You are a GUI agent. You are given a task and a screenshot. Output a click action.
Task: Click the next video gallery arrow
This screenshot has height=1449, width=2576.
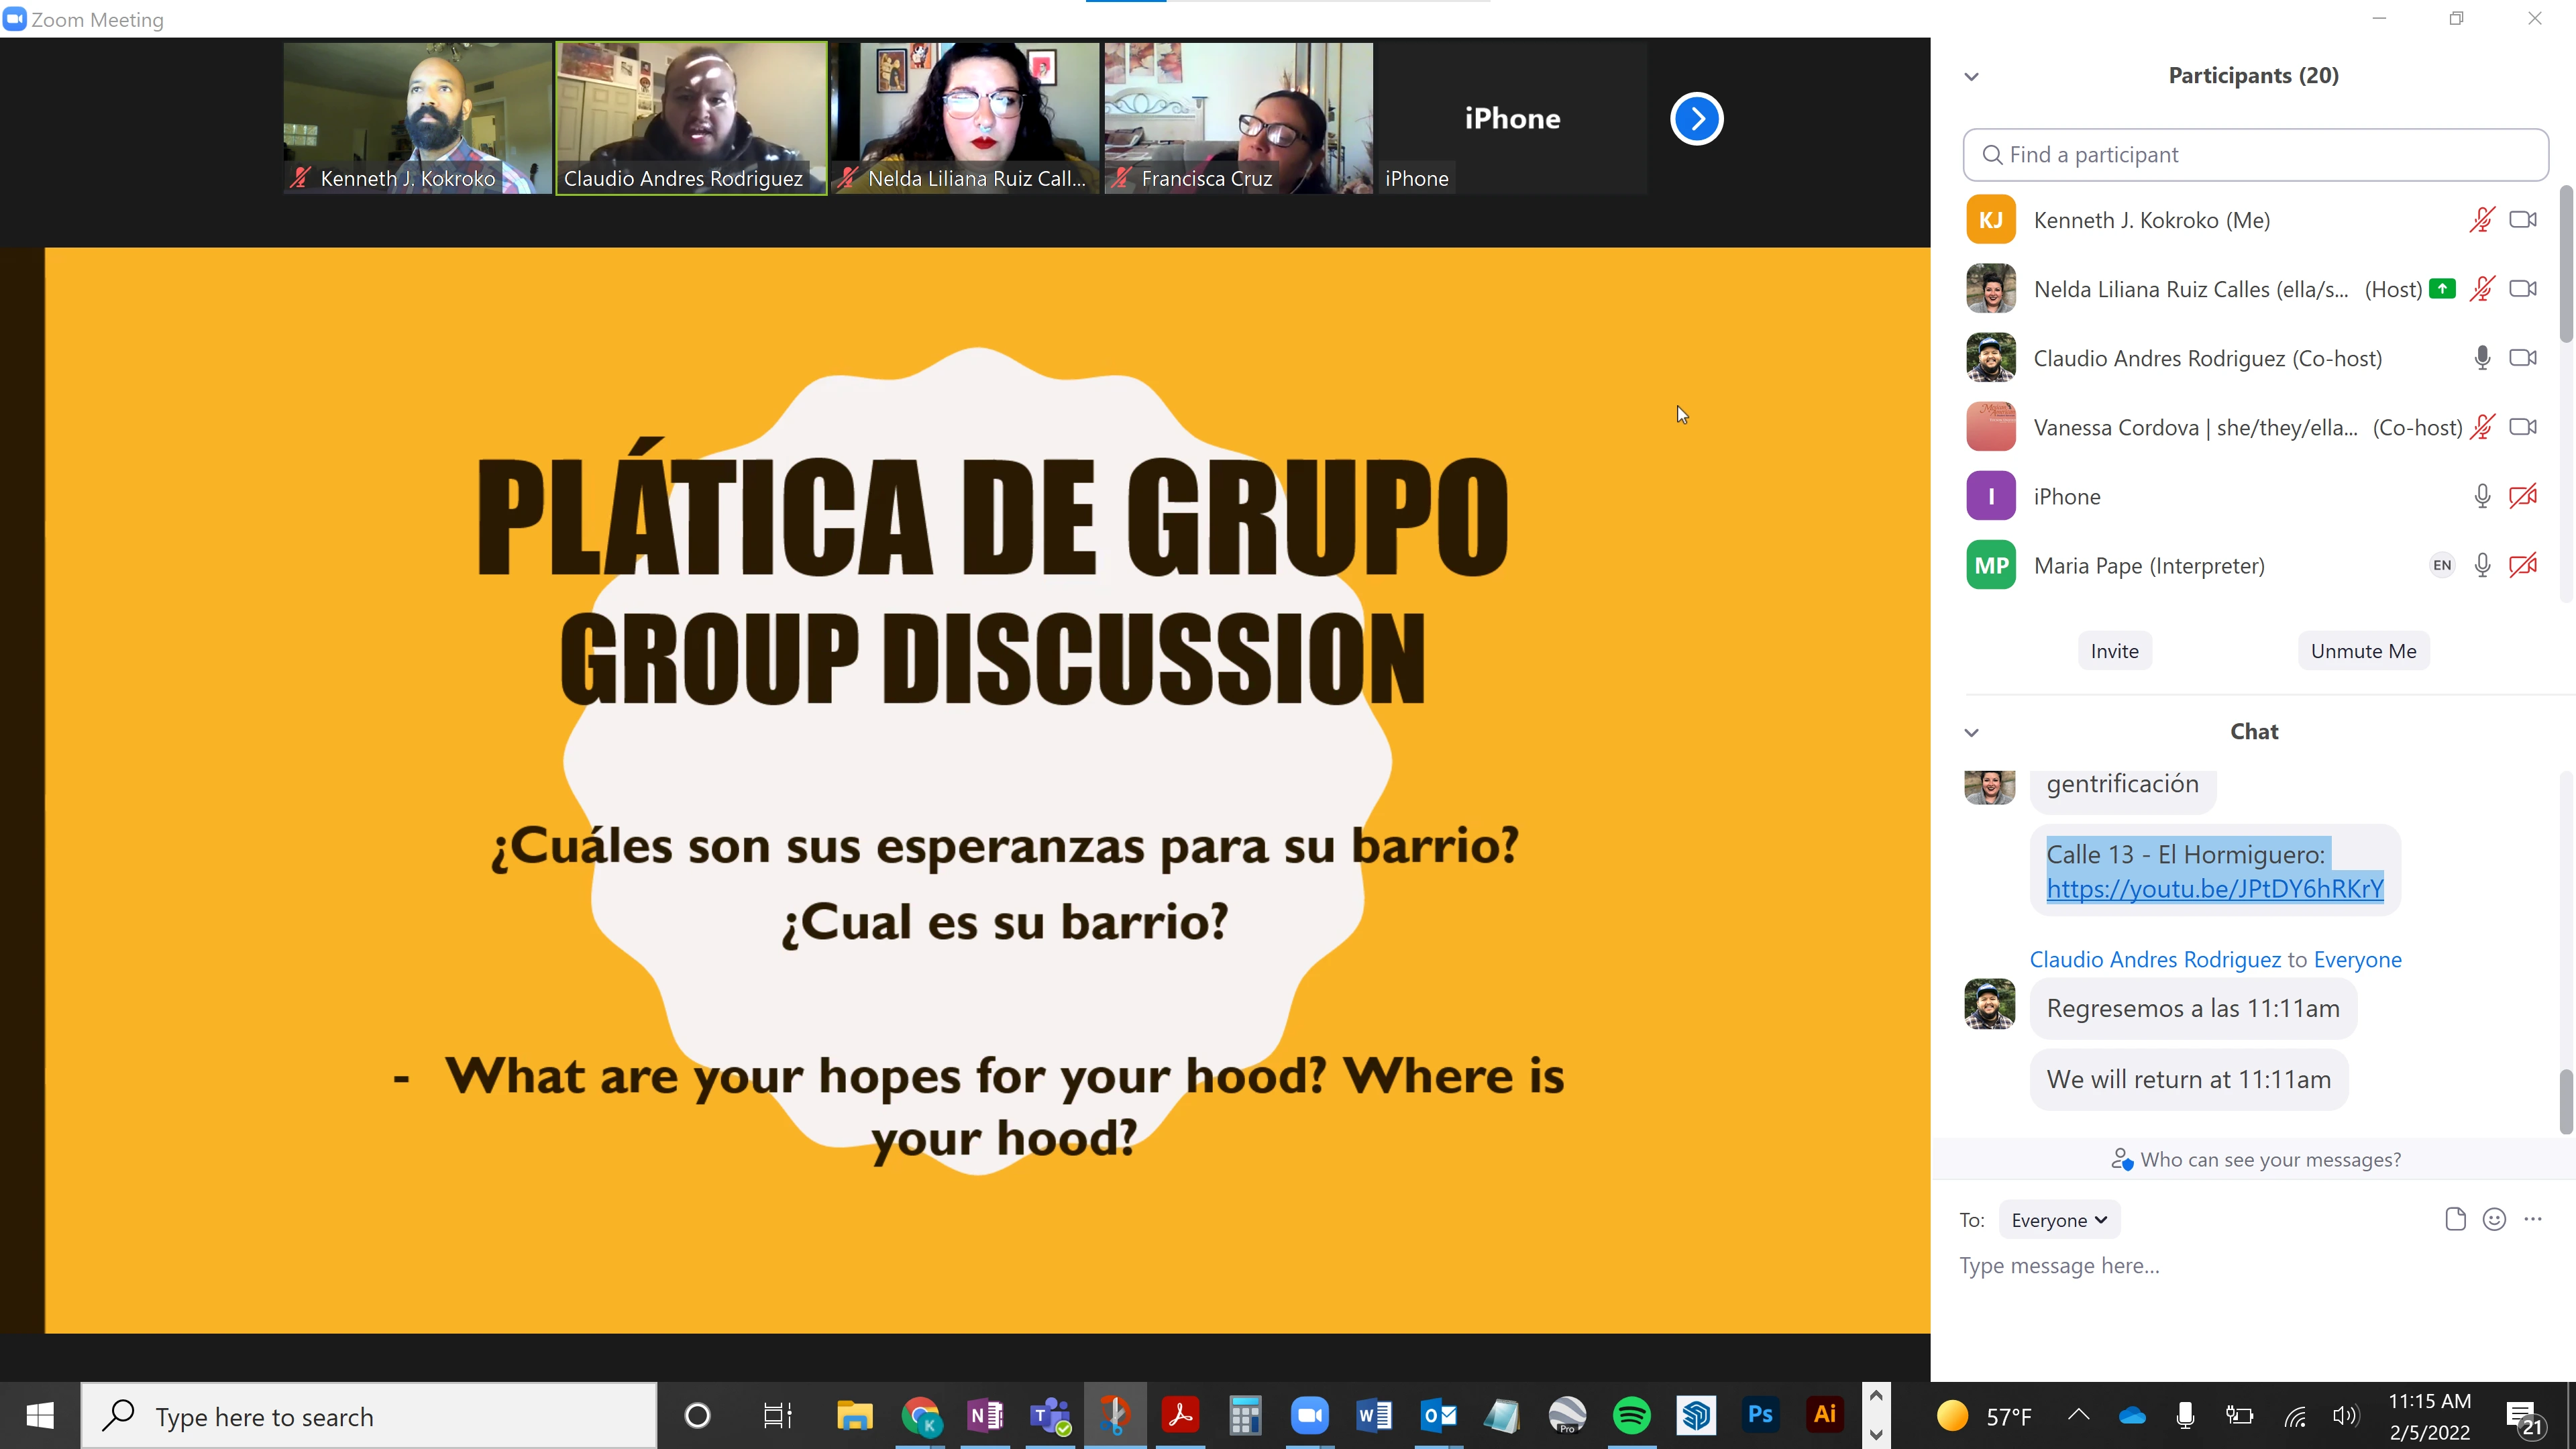click(1696, 119)
